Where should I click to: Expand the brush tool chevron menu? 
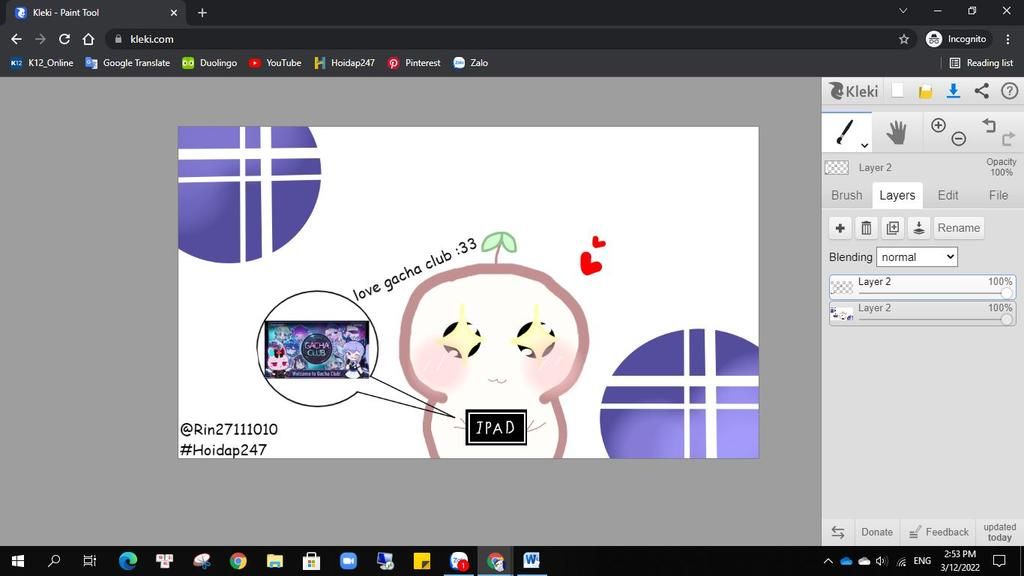click(x=864, y=145)
